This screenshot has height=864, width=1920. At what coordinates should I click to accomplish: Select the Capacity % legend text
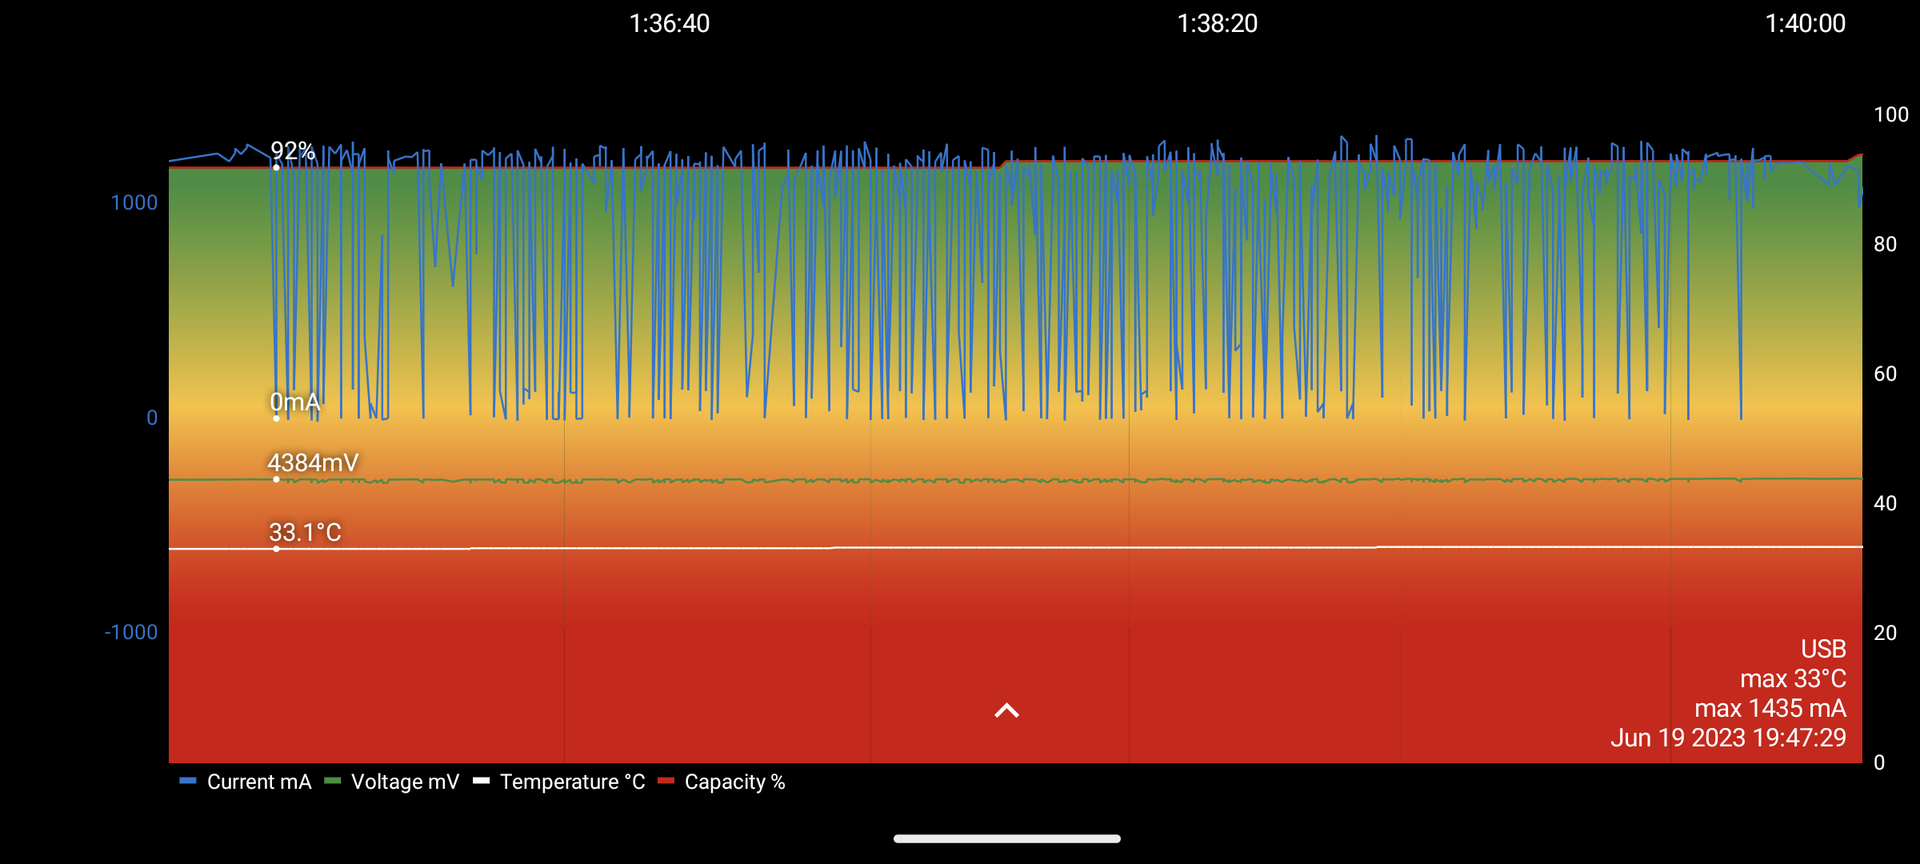735,782
